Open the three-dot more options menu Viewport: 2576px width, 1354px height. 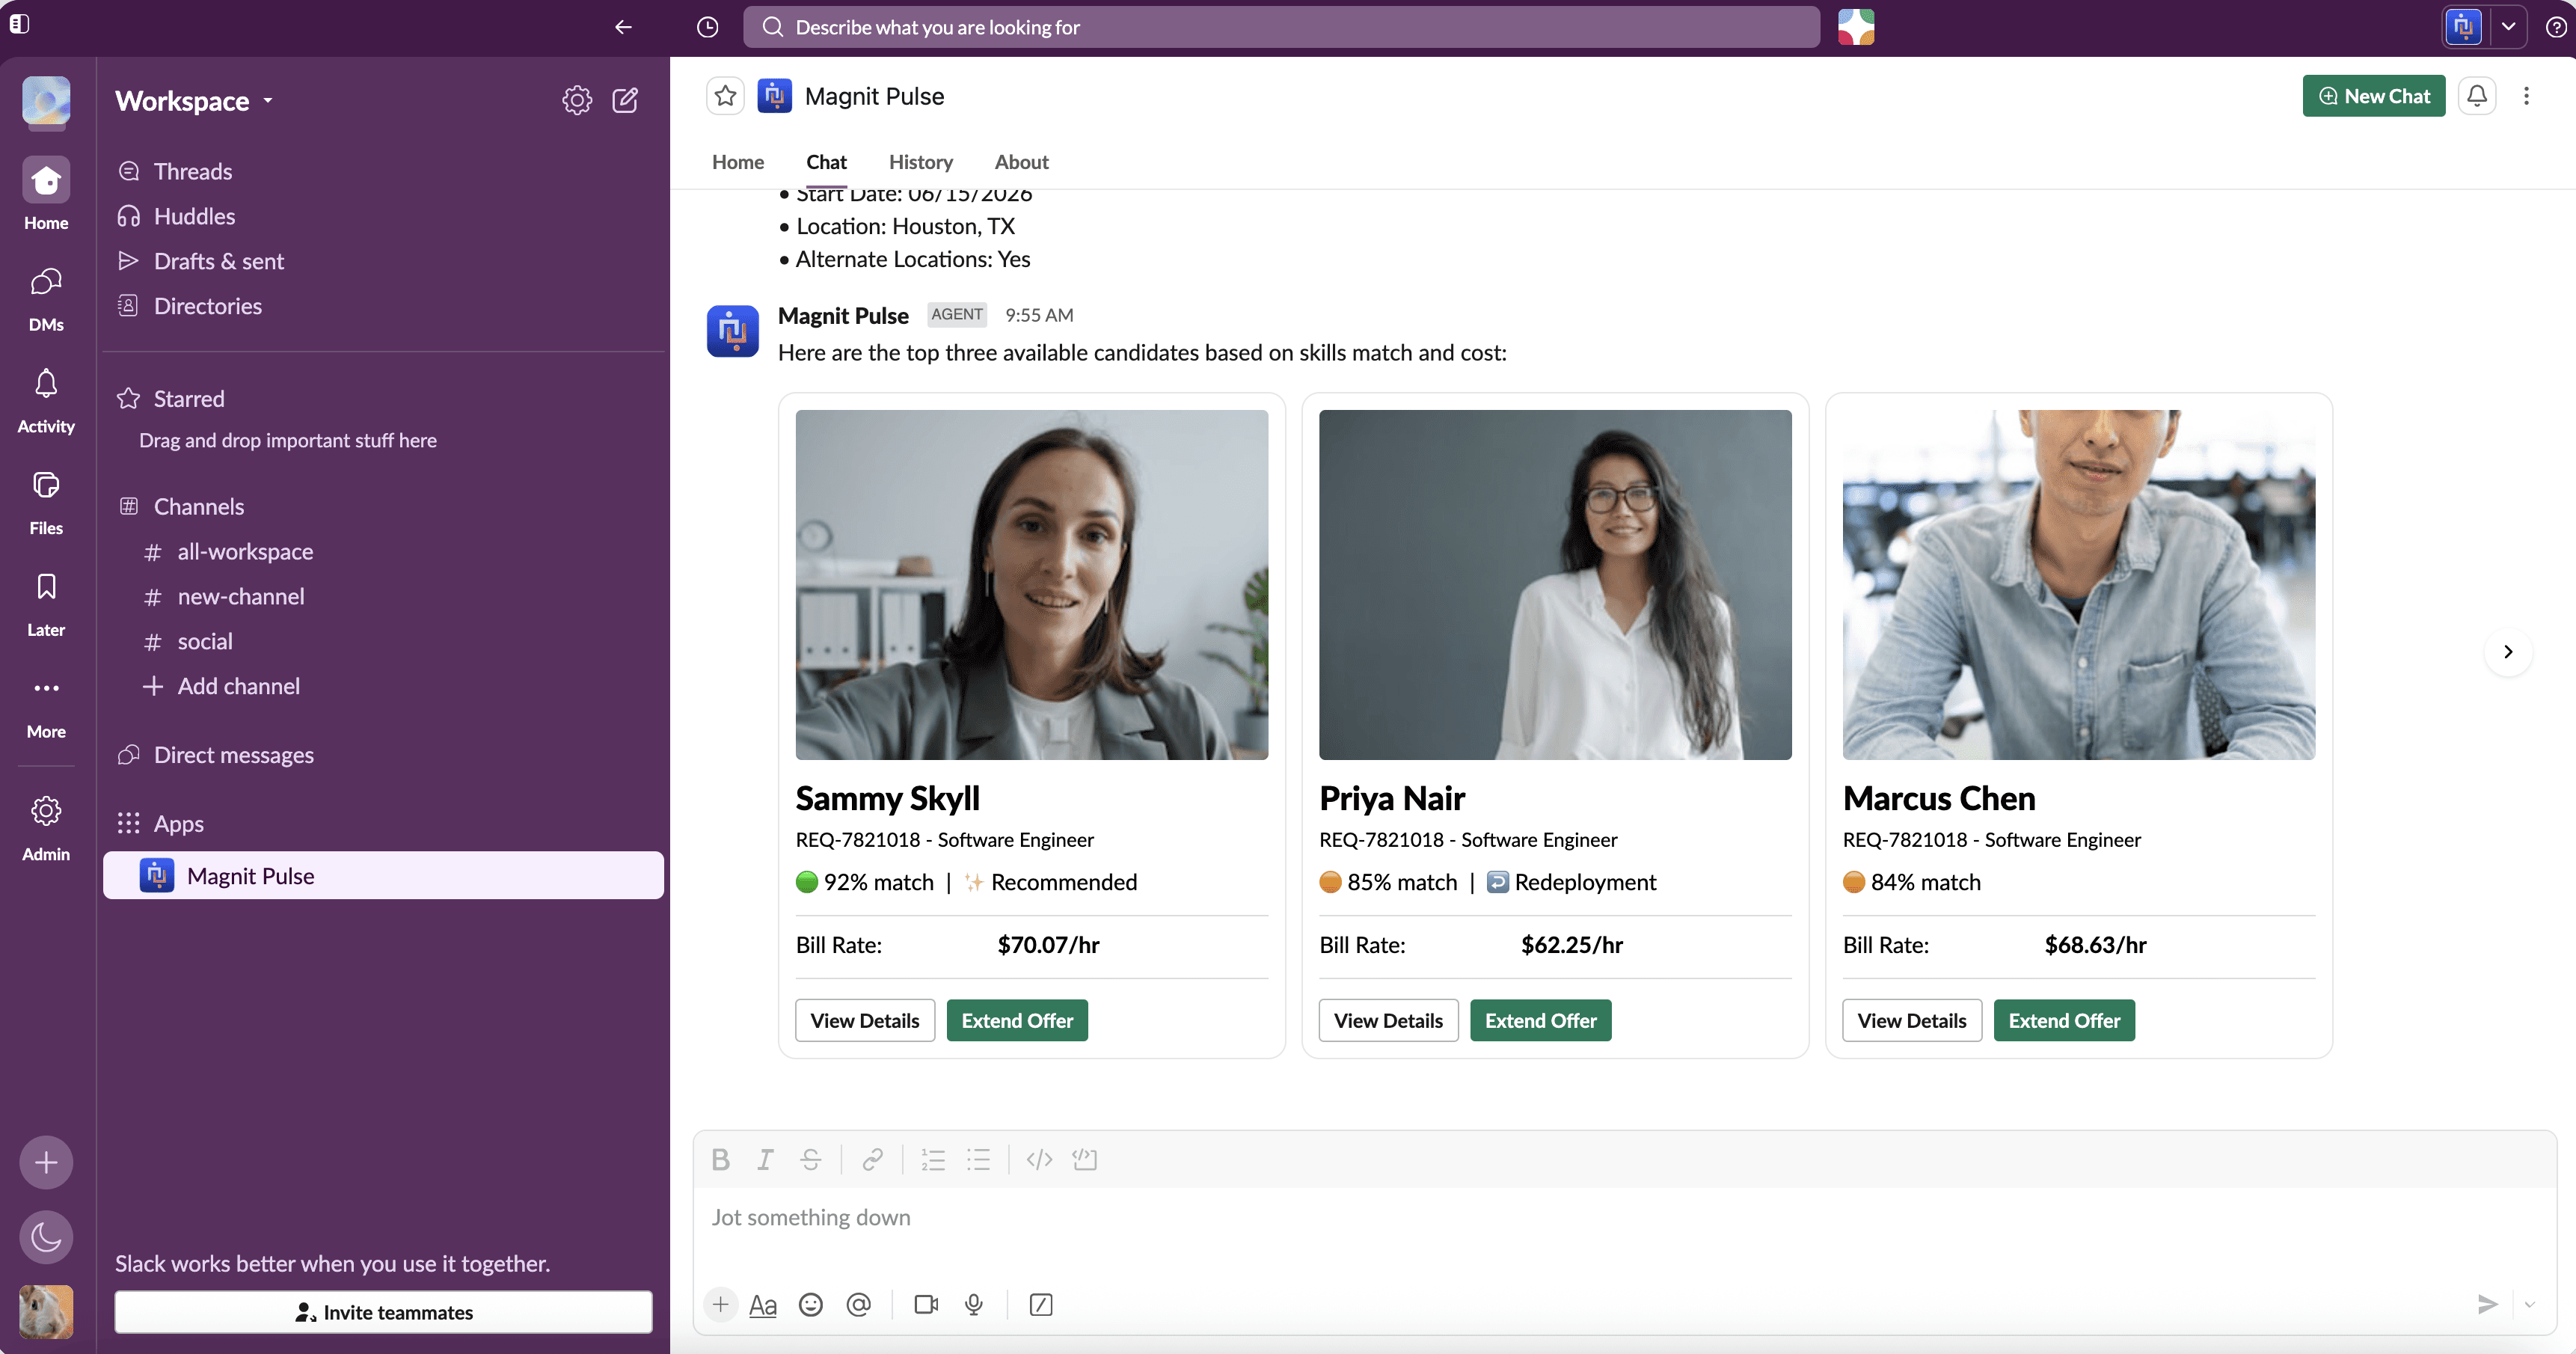2526,96
